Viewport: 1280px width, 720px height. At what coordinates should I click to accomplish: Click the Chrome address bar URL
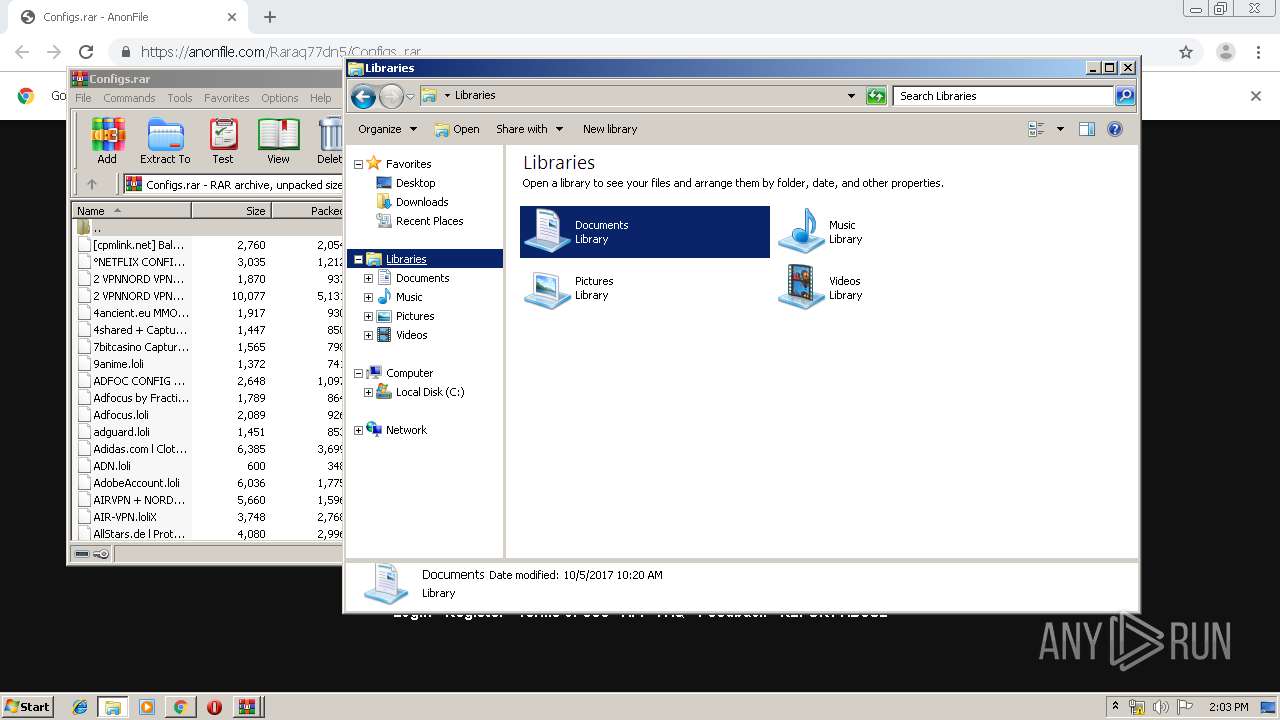(x=281, y=52)
